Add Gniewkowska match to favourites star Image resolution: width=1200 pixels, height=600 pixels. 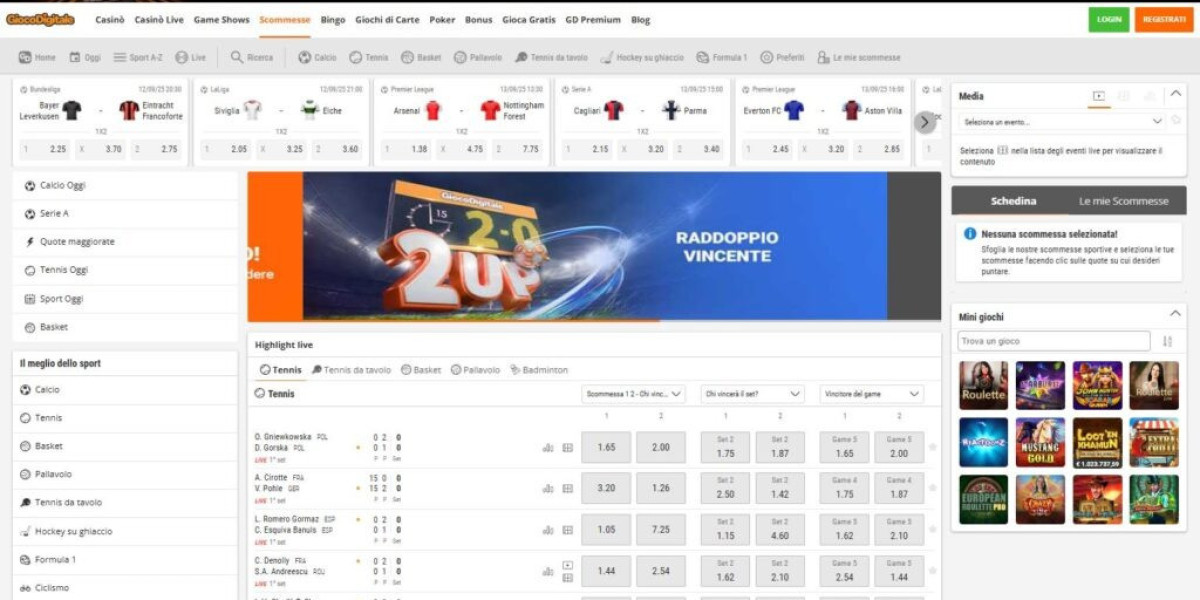pyautogui.click(x=933, y=447)
